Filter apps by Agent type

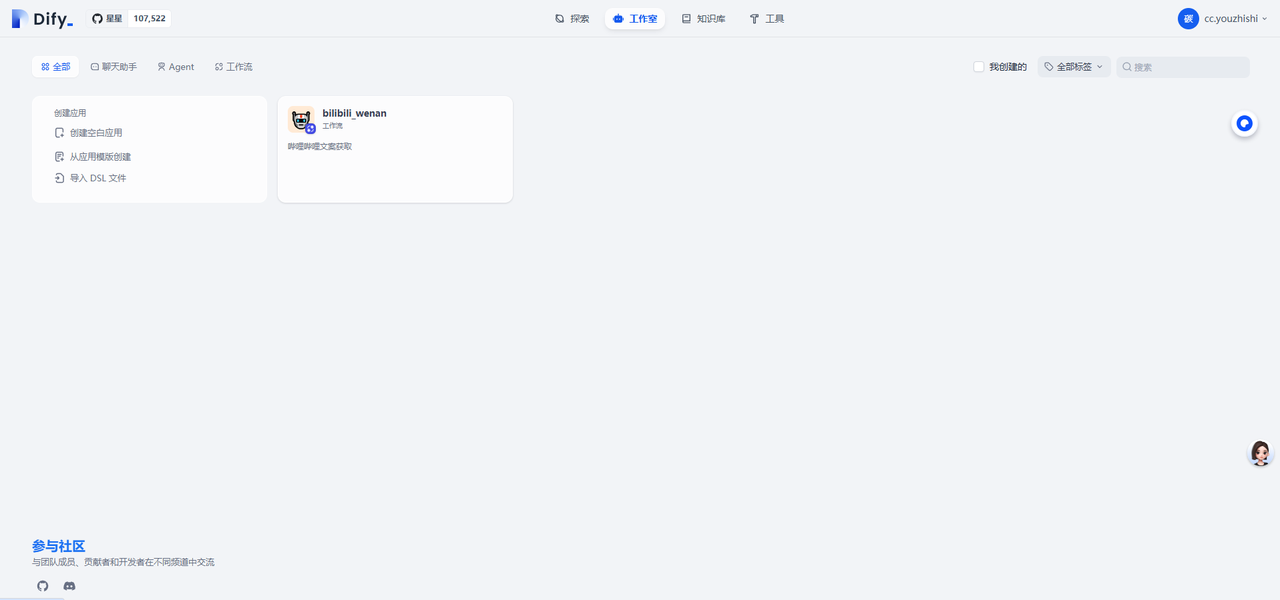point(175,67)
